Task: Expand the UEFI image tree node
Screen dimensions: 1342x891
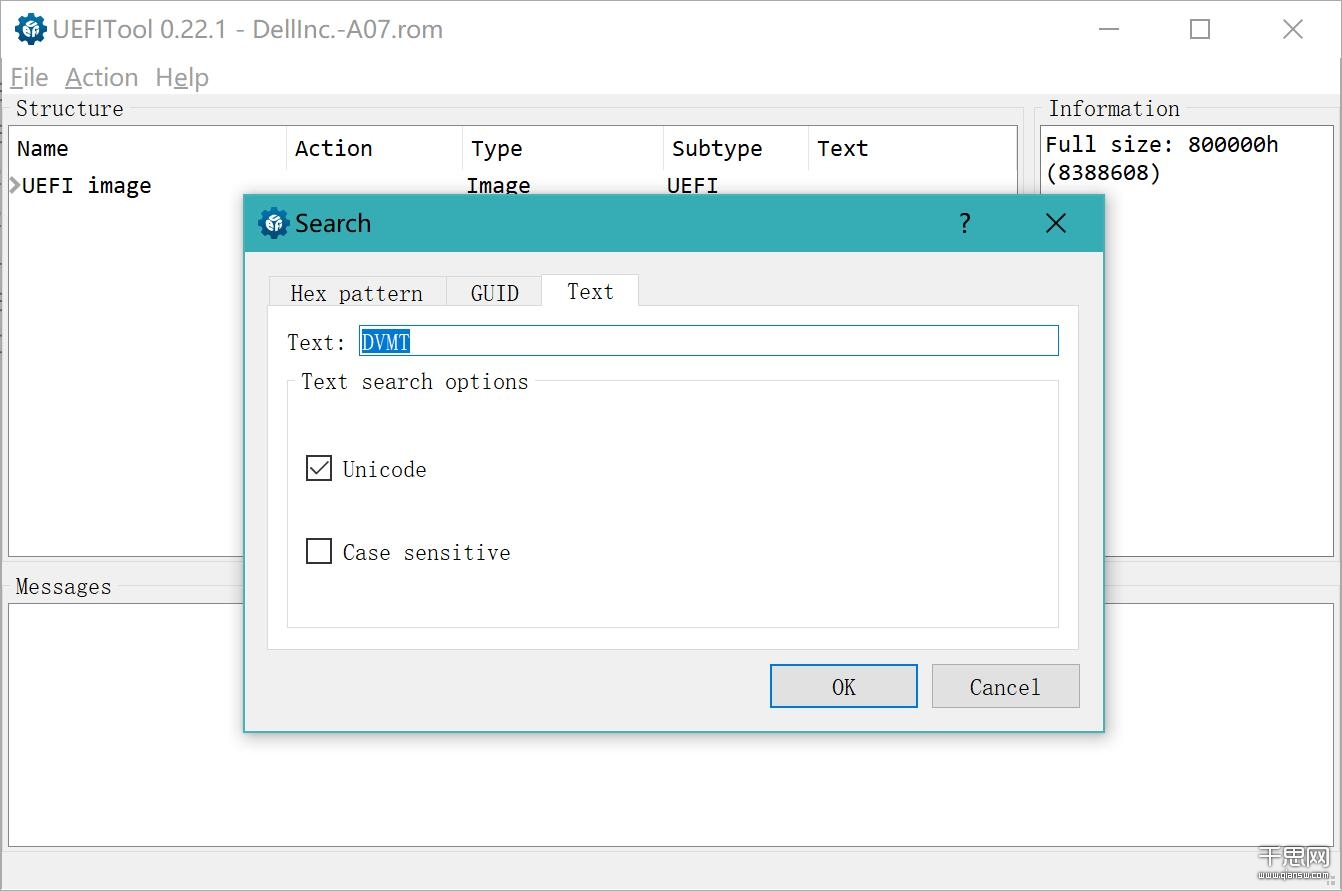Action: (x=15, y=185)
